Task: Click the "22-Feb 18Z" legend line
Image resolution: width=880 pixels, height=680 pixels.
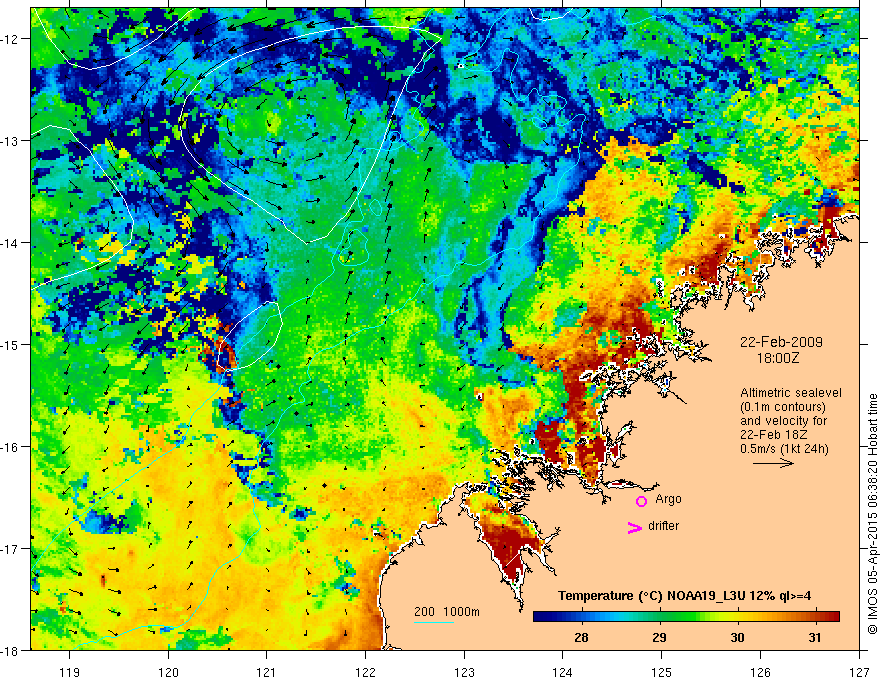Action: tap(773, 435)
